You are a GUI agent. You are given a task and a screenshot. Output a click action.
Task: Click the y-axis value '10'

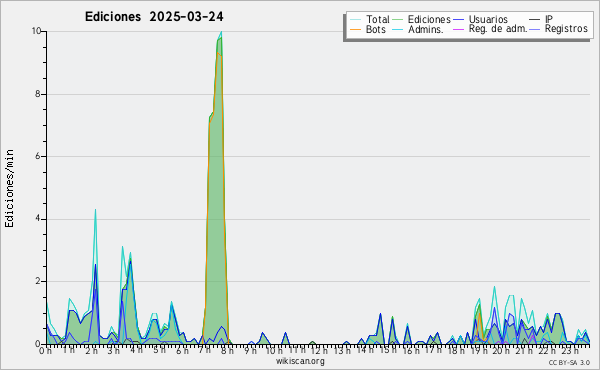pyautogui.click(x=36, y=31)
